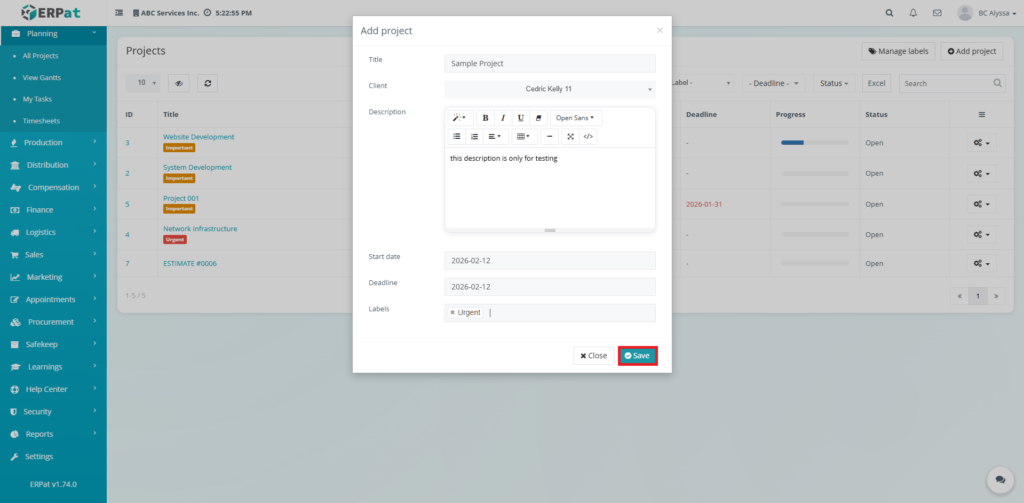Toggle fullscreen mode of description editor
The image size is (1024, 503).
click(x=570, y=137)
